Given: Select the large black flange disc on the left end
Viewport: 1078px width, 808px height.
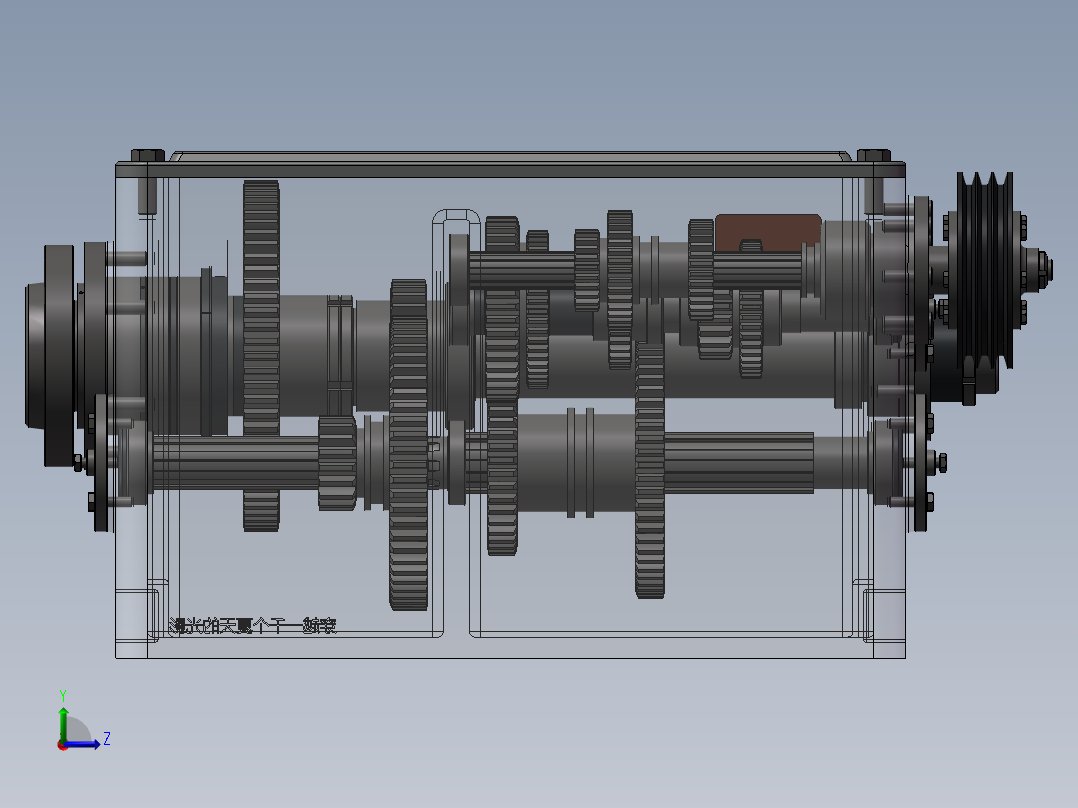Looking at the screenshot, I should click(58, 356).
